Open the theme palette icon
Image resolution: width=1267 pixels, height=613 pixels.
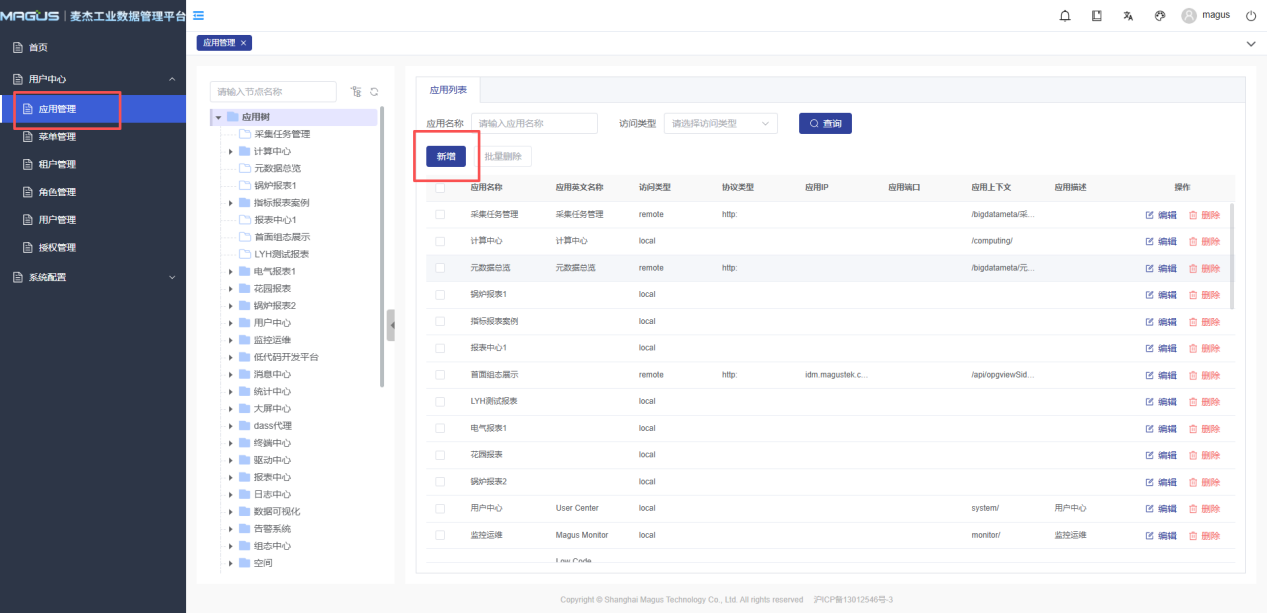[1160, 16]
